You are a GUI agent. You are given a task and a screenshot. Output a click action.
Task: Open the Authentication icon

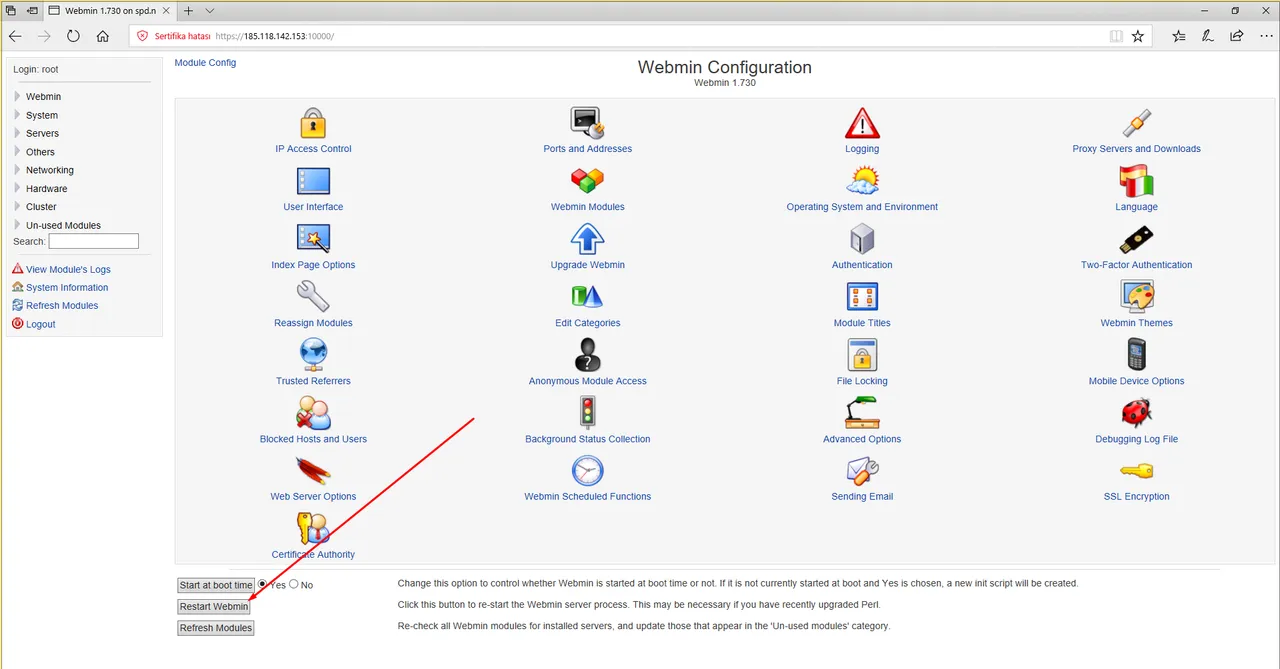862,239
